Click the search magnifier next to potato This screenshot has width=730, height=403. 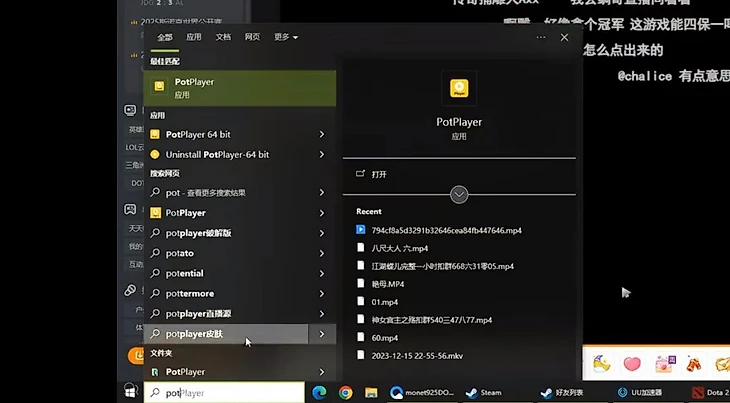coord(155,253)
